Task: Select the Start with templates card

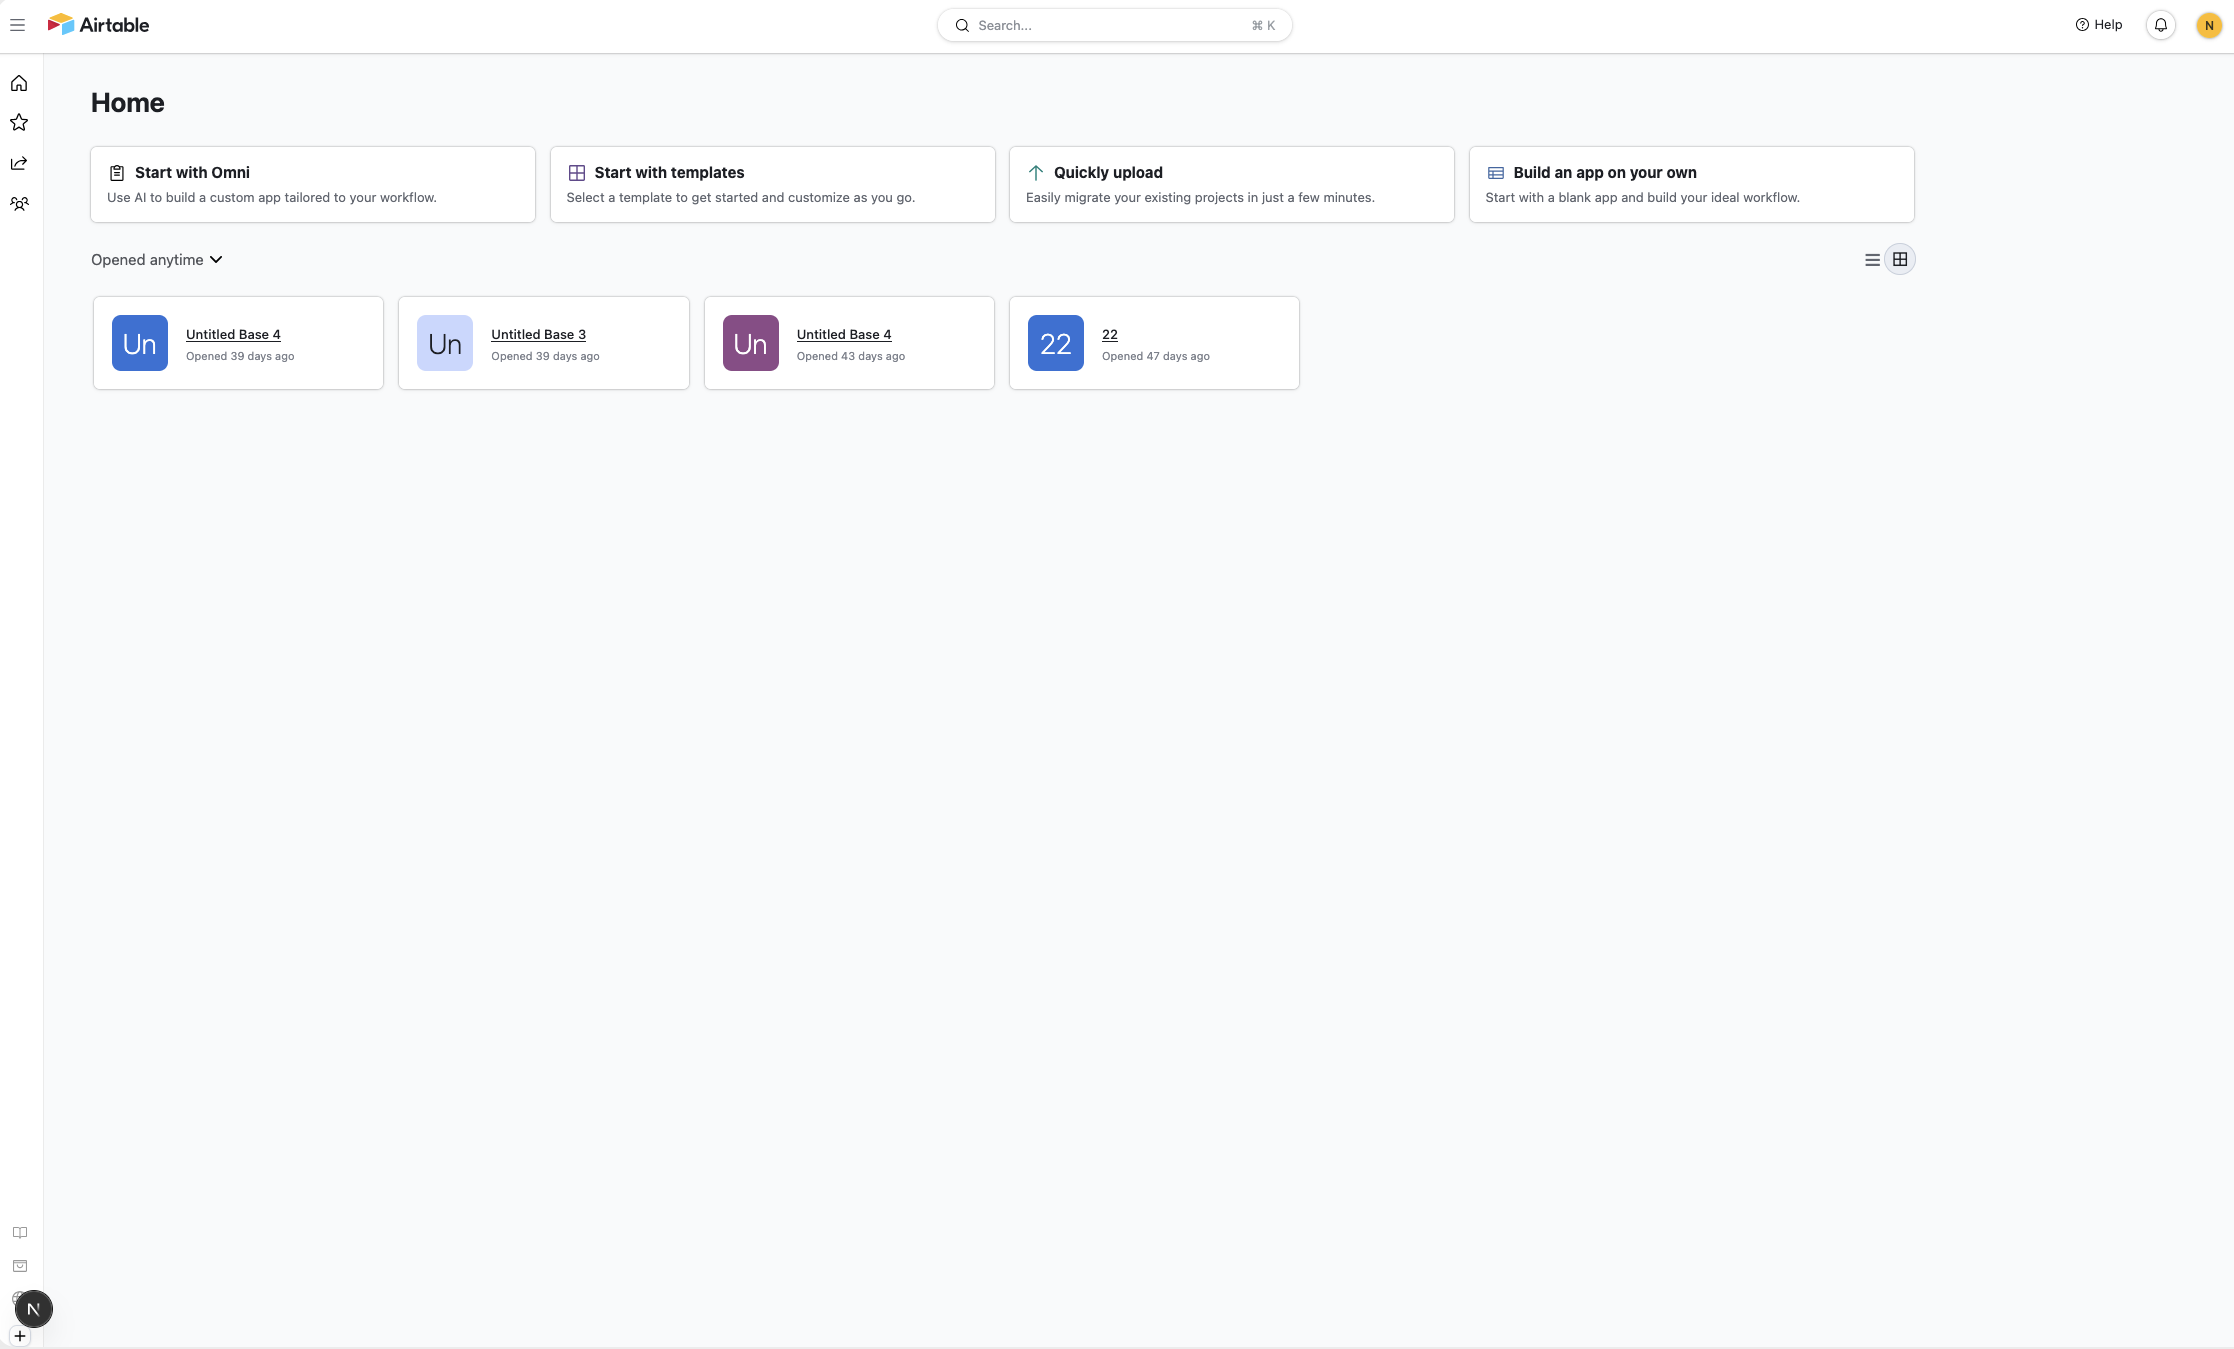Action: 772,184
